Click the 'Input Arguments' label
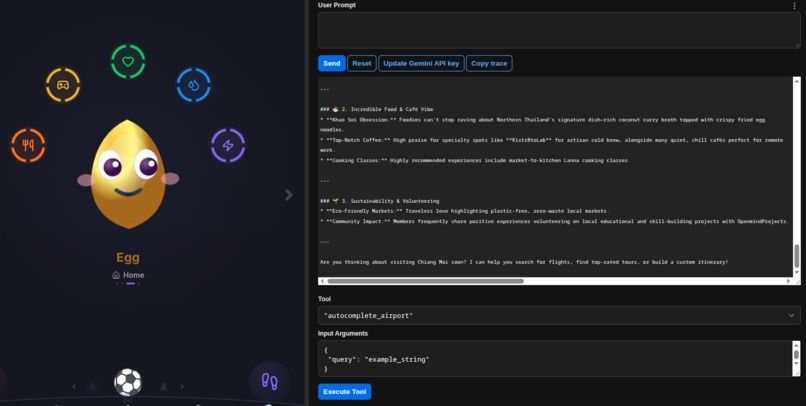Viewport: 806px width, 406px height. click(343, 334)
